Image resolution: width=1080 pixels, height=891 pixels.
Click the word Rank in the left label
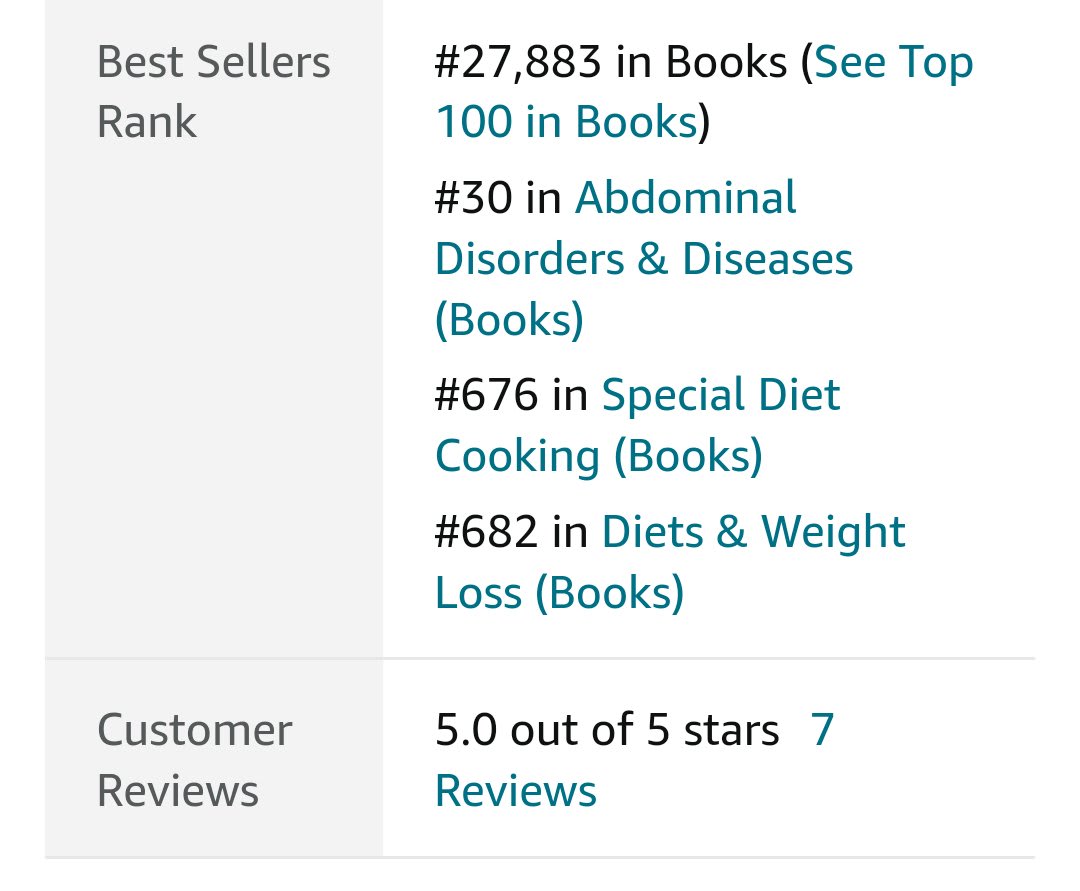click(147, 123)
